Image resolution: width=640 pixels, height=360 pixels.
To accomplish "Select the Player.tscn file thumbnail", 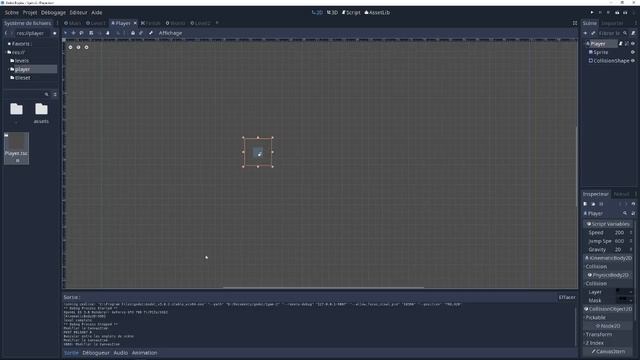I will (16, 148).
